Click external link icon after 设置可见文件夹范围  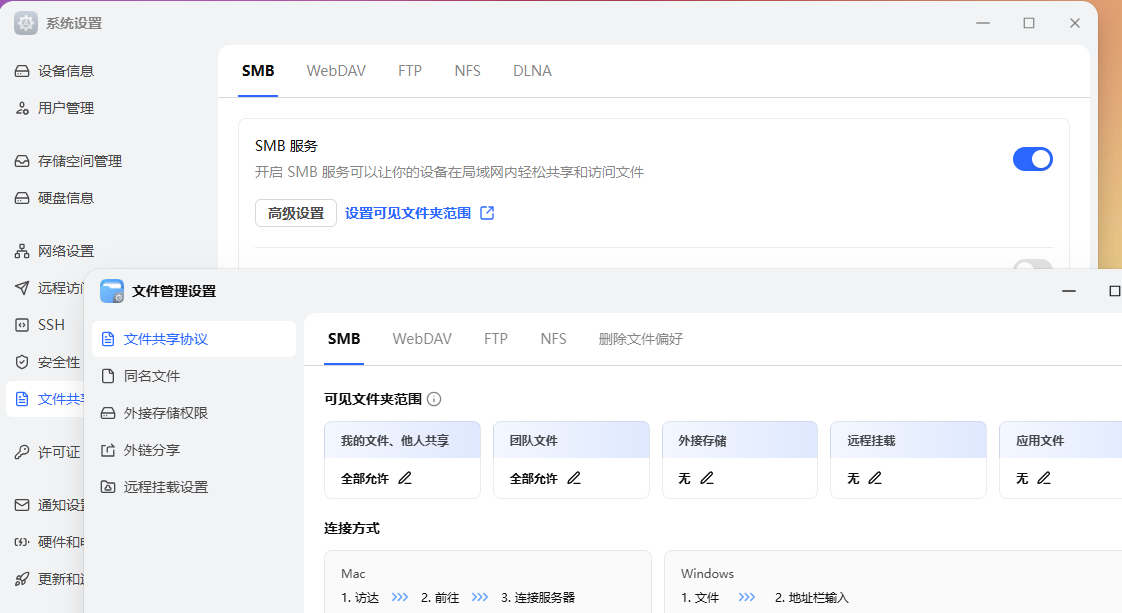[x=487, y=213]
